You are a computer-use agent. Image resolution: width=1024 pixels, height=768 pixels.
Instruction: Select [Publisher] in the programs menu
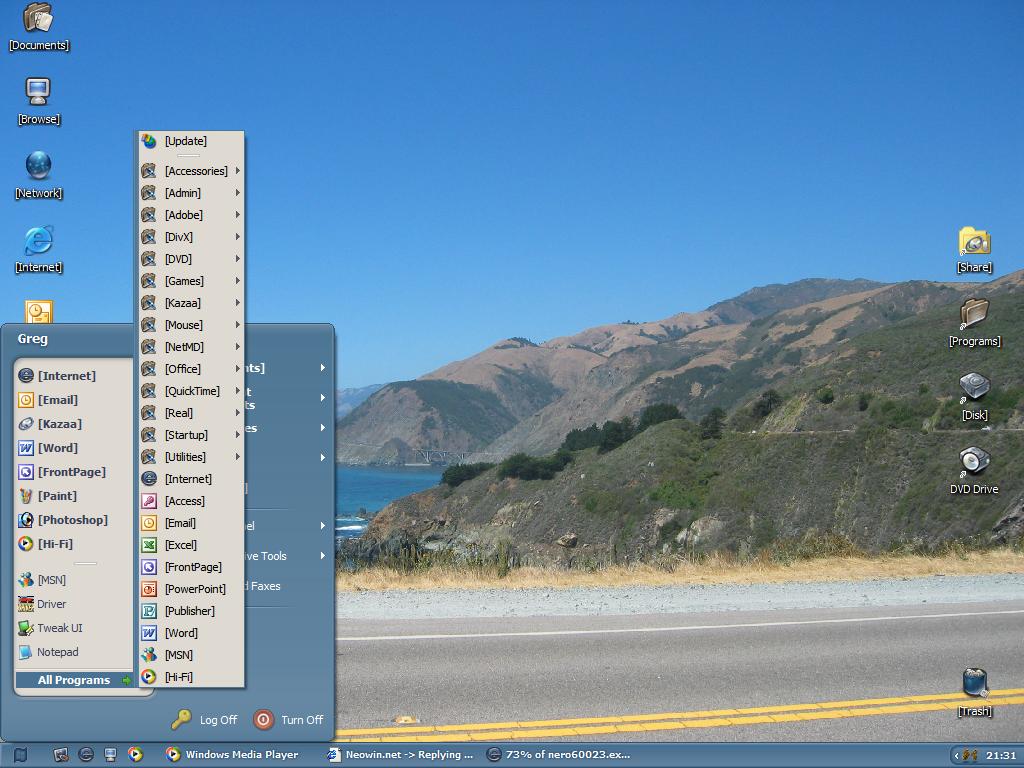pos(191,611)
